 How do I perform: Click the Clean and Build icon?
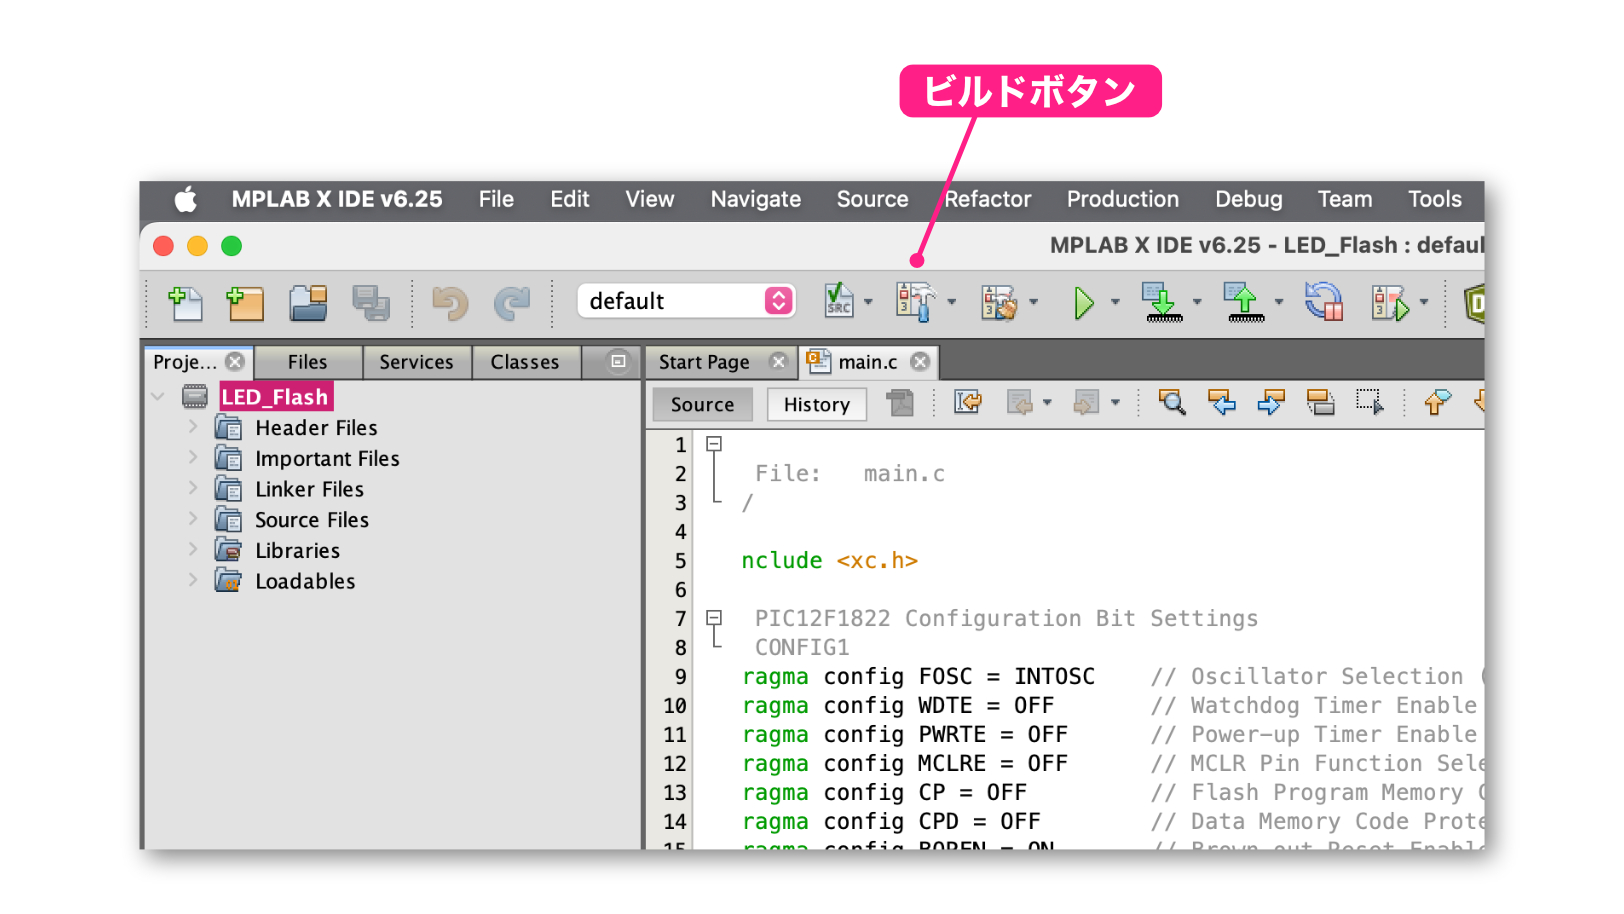[x=999, y=302]
